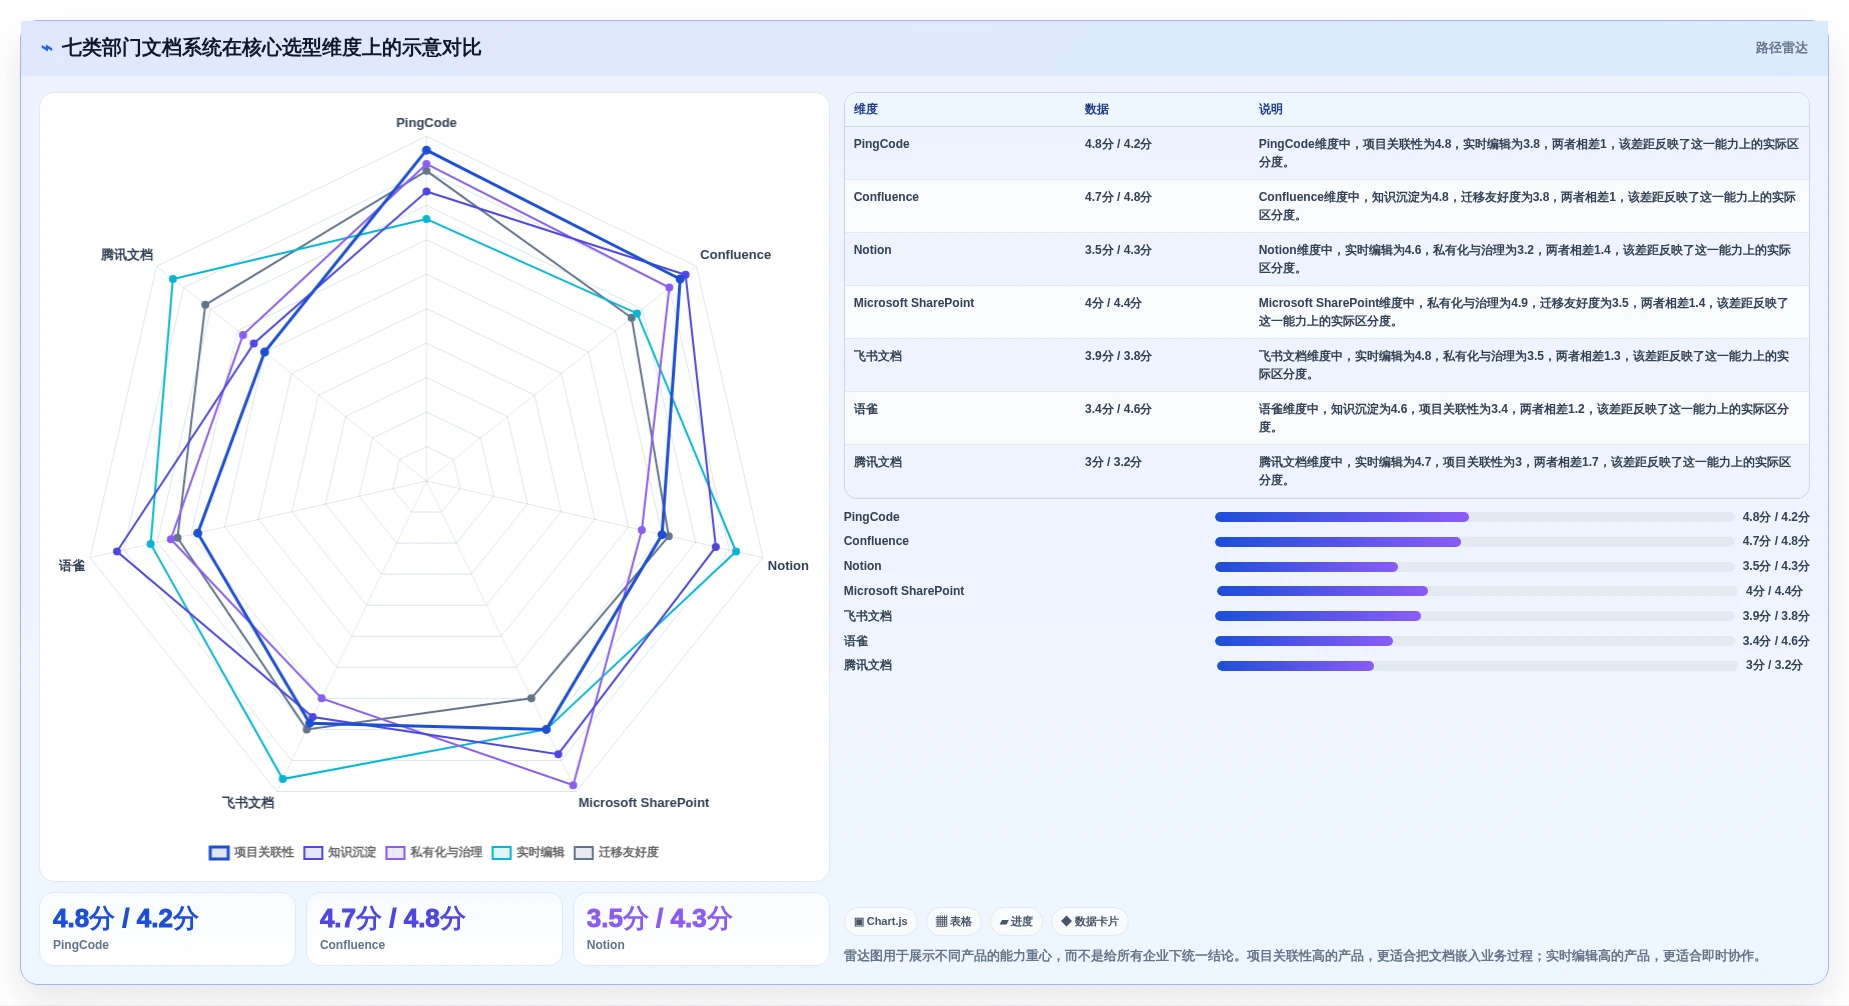Click the 进度 tag chip

point(1016,921)
